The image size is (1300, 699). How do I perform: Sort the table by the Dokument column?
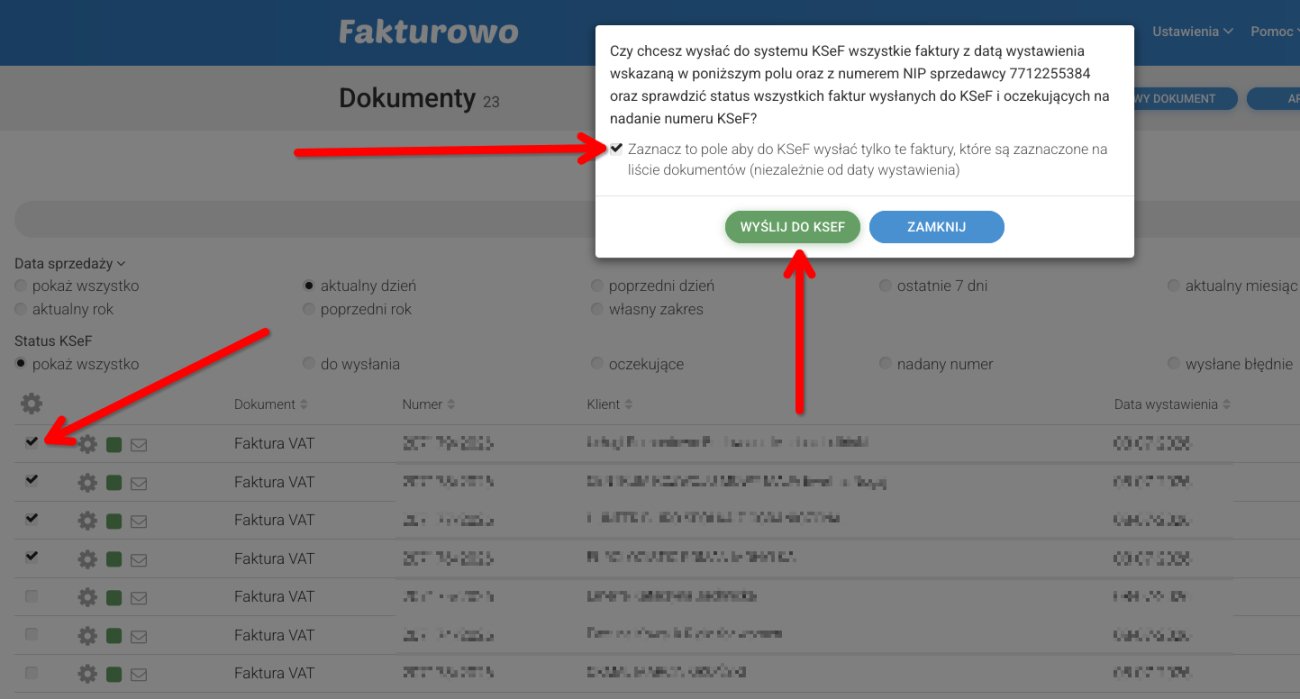pos(271,405)
